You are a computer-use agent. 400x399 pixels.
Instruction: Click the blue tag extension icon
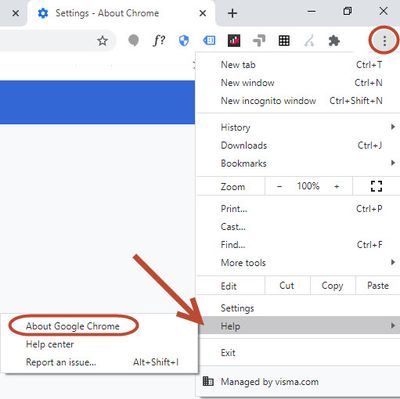coord(209,41)
